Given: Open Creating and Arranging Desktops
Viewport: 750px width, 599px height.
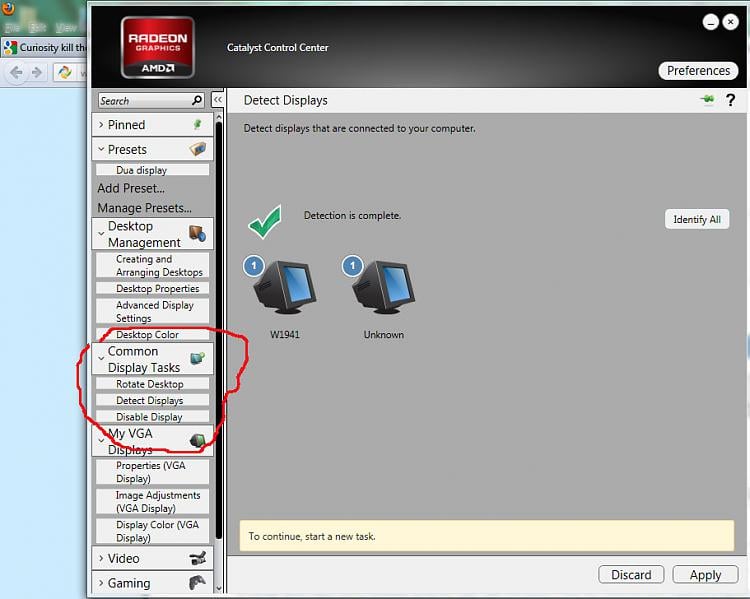Looking at the screenshot, I should coord(153,266).
